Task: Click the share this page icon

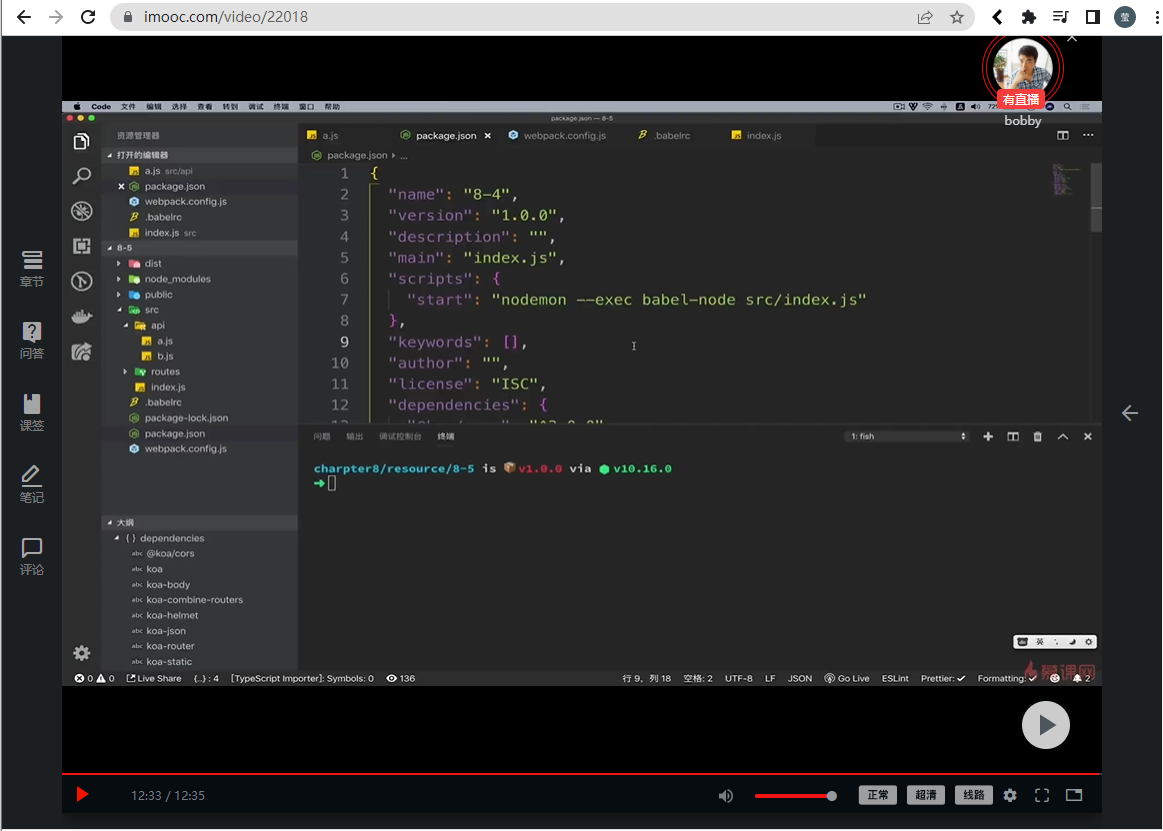Action: click(x=925, y=17)
